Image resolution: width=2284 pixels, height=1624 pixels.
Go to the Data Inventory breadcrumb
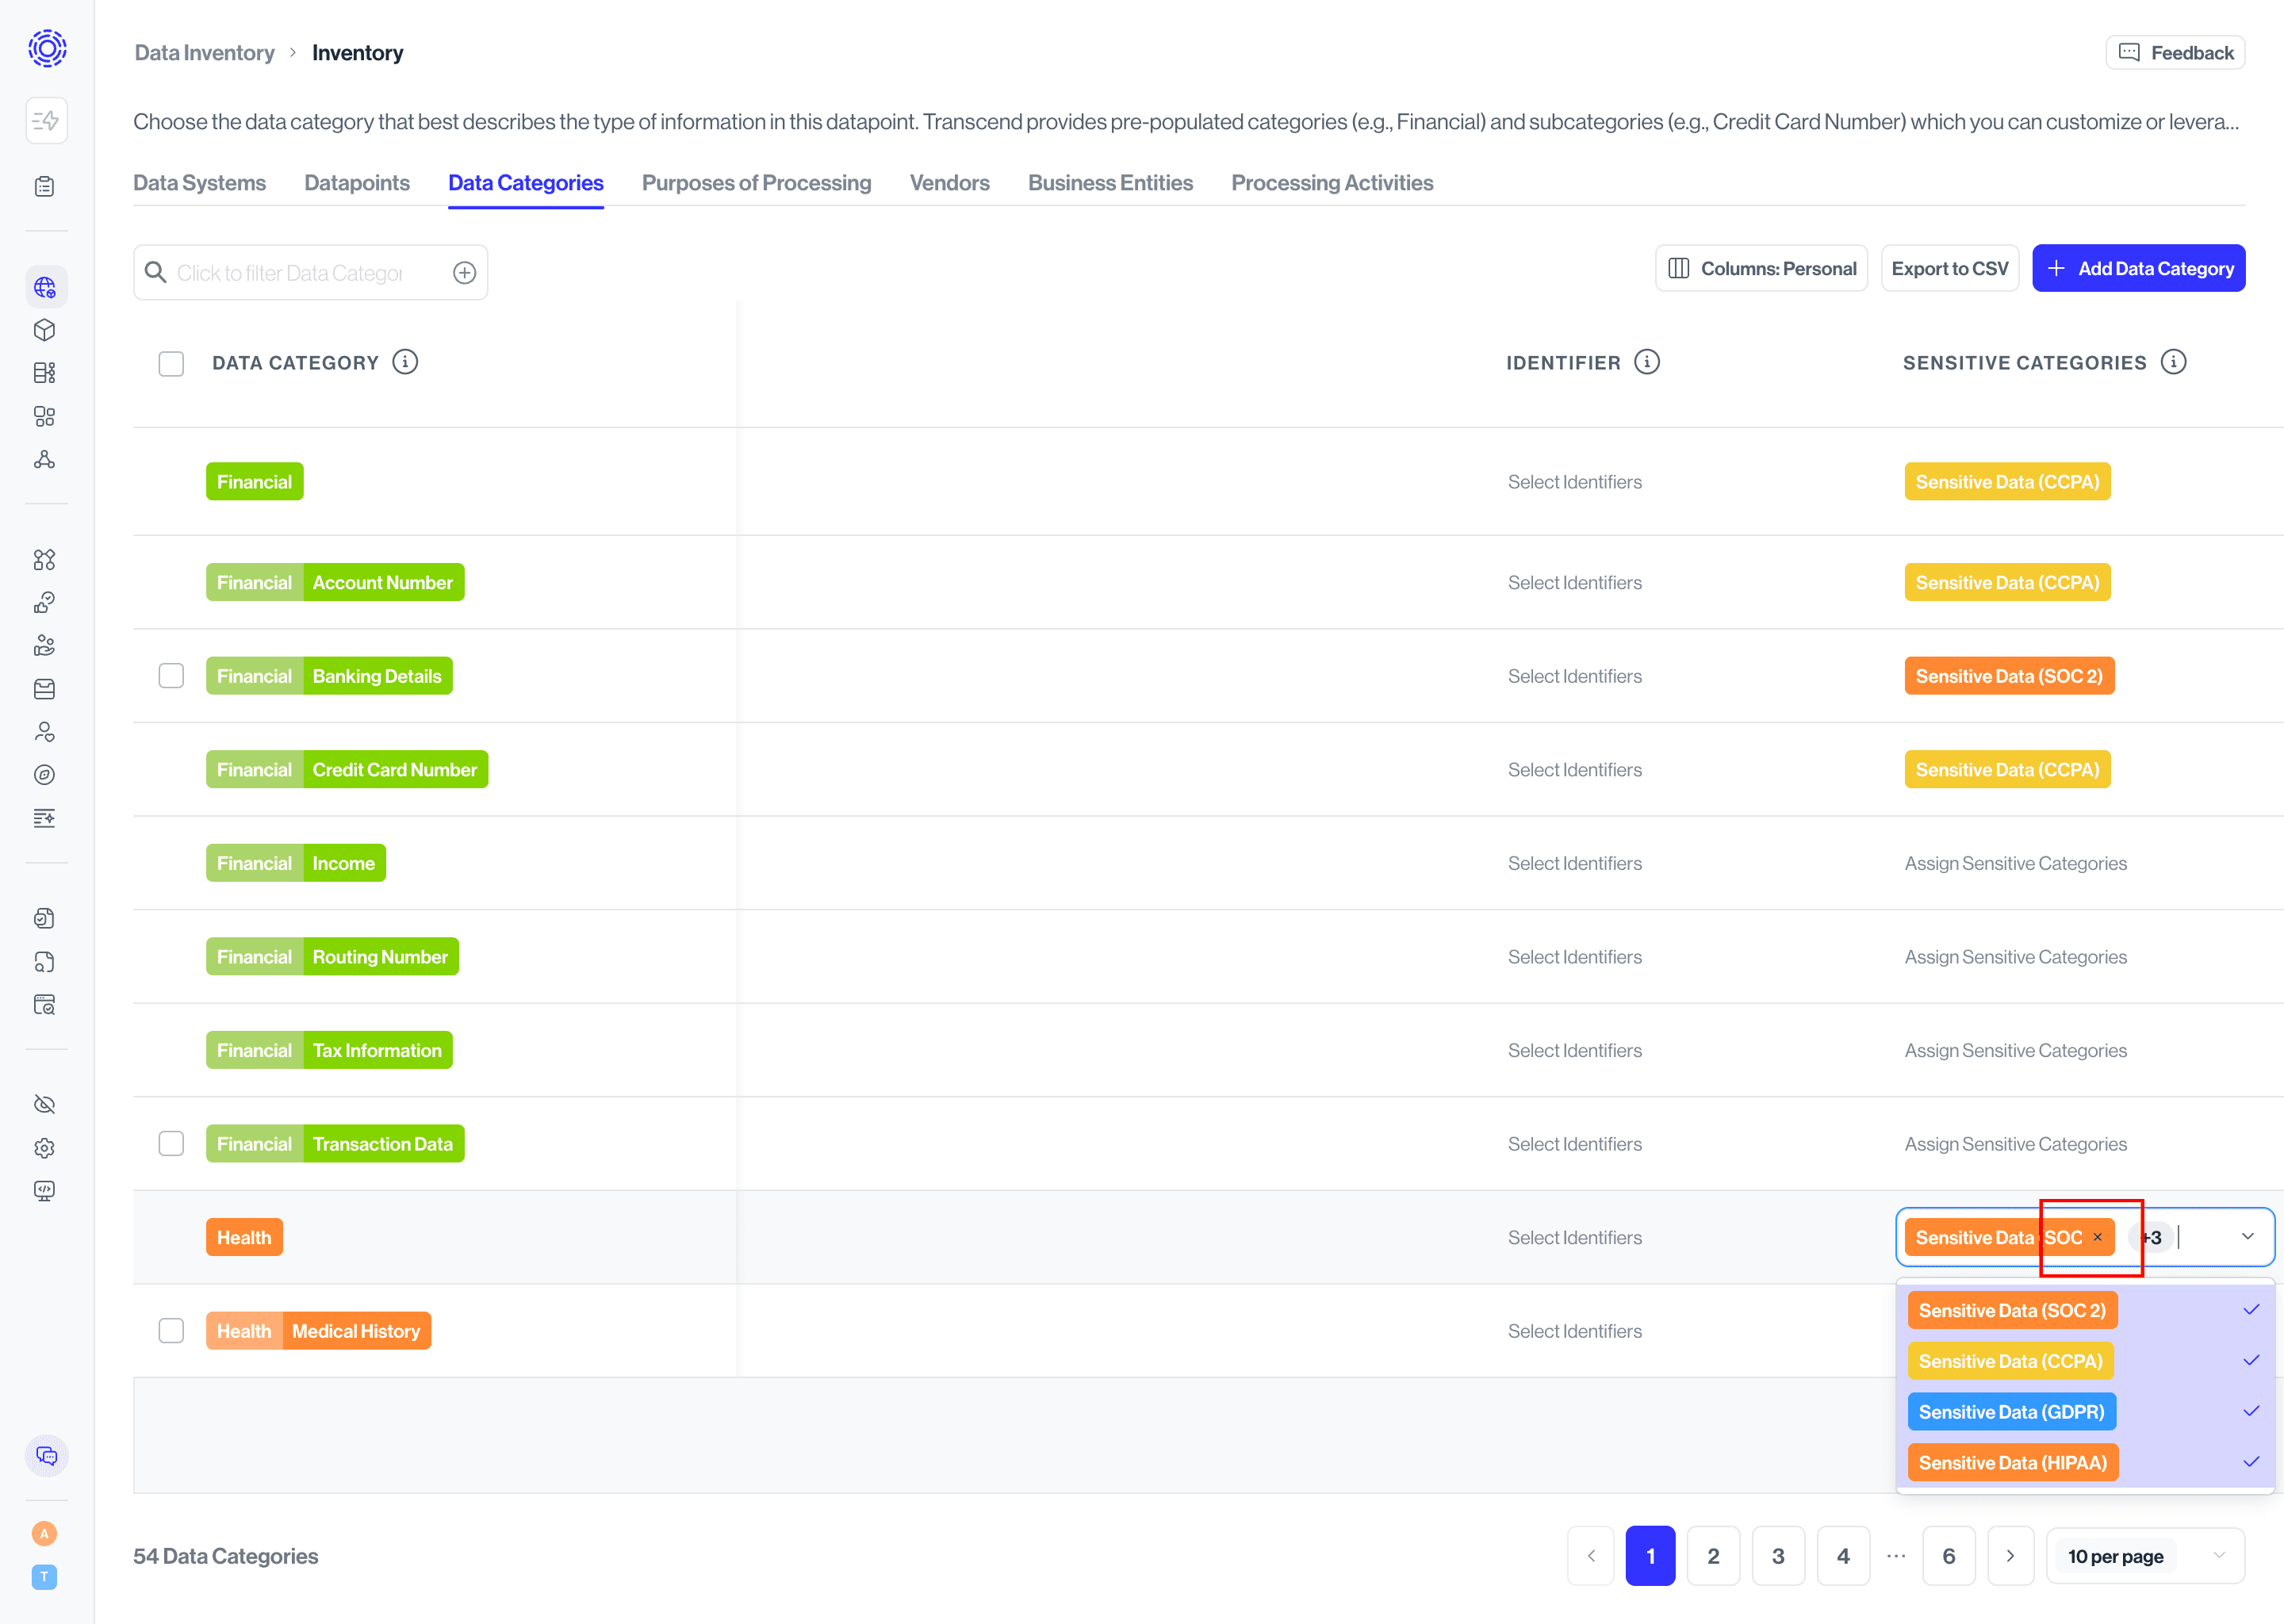point(205,53)
